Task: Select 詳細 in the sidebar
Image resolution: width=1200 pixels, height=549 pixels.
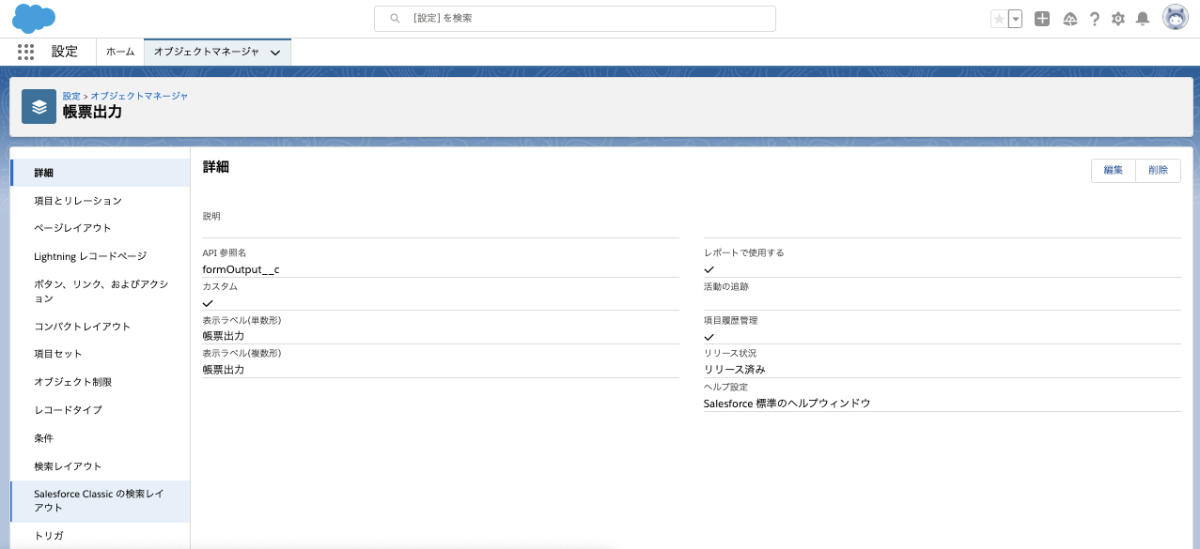Action: tap(100, 173)
